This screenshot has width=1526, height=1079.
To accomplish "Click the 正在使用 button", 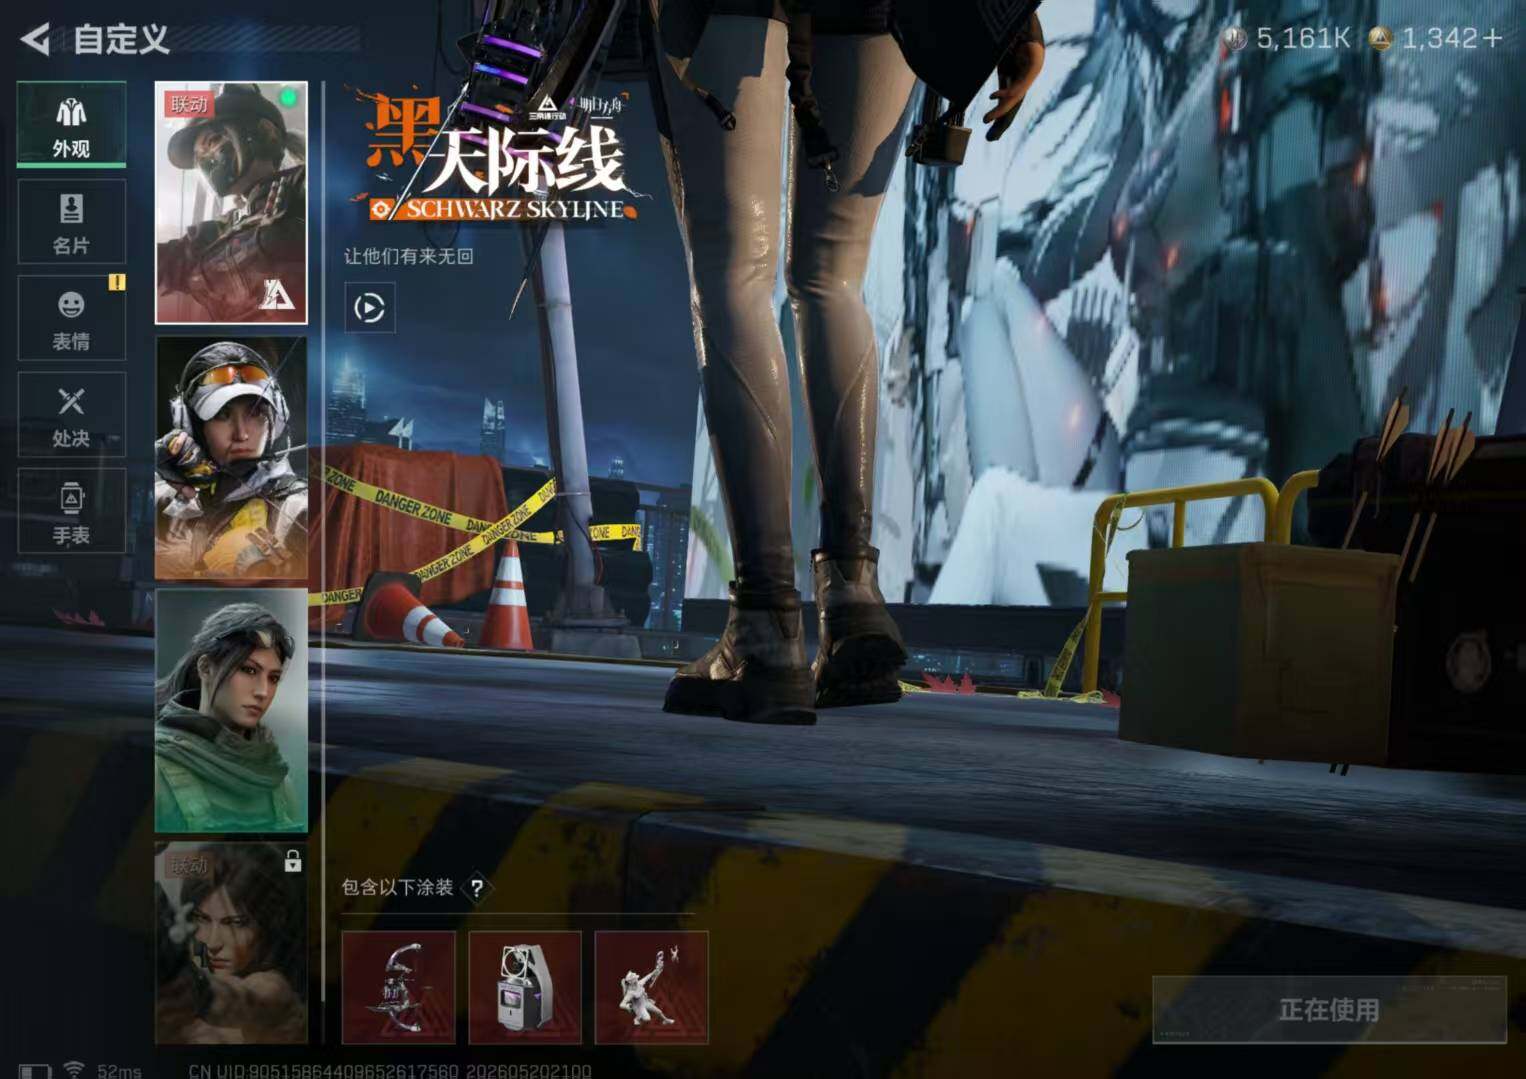I will (x=1329, y=1010).
